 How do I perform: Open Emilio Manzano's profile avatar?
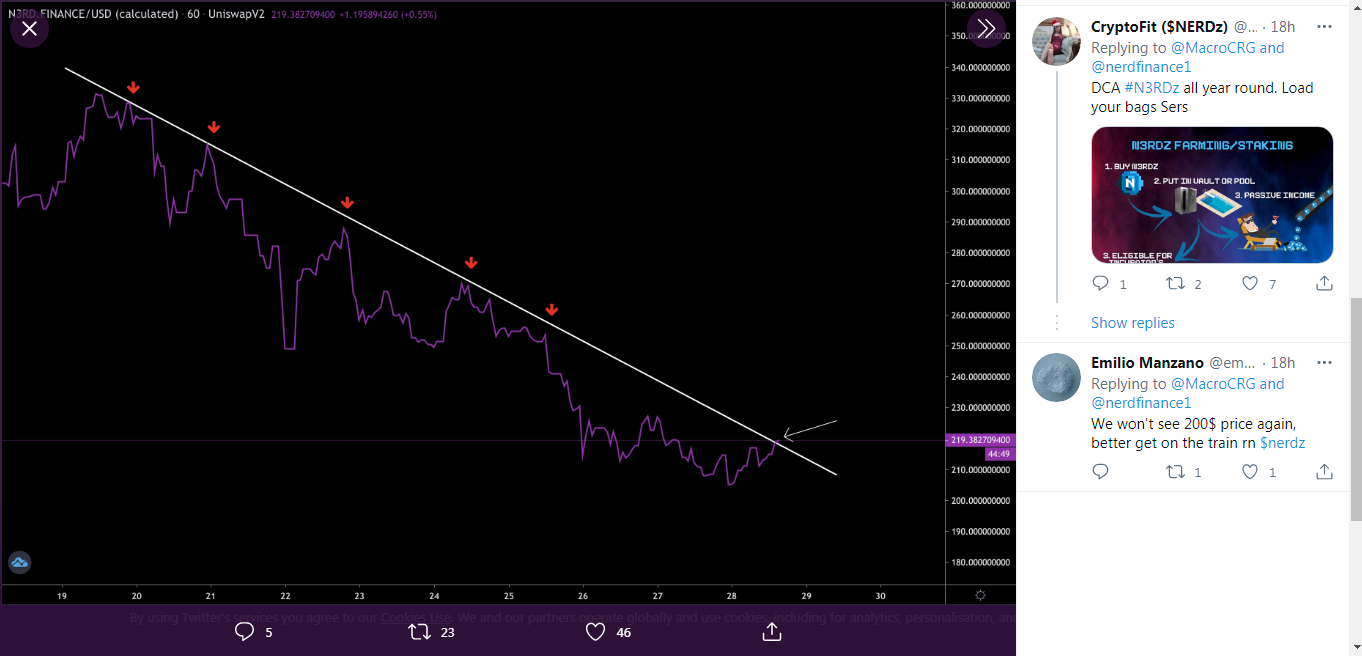[x=1056, y=377]
